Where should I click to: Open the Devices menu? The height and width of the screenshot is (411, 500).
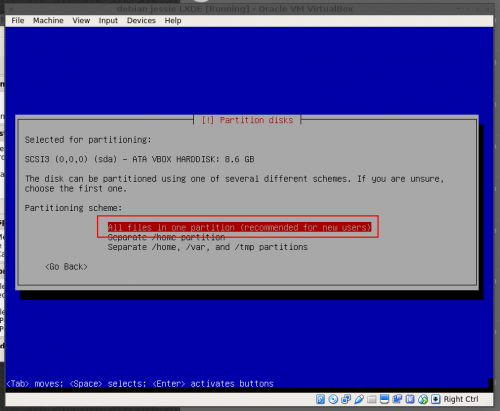[x=141, y=21]
